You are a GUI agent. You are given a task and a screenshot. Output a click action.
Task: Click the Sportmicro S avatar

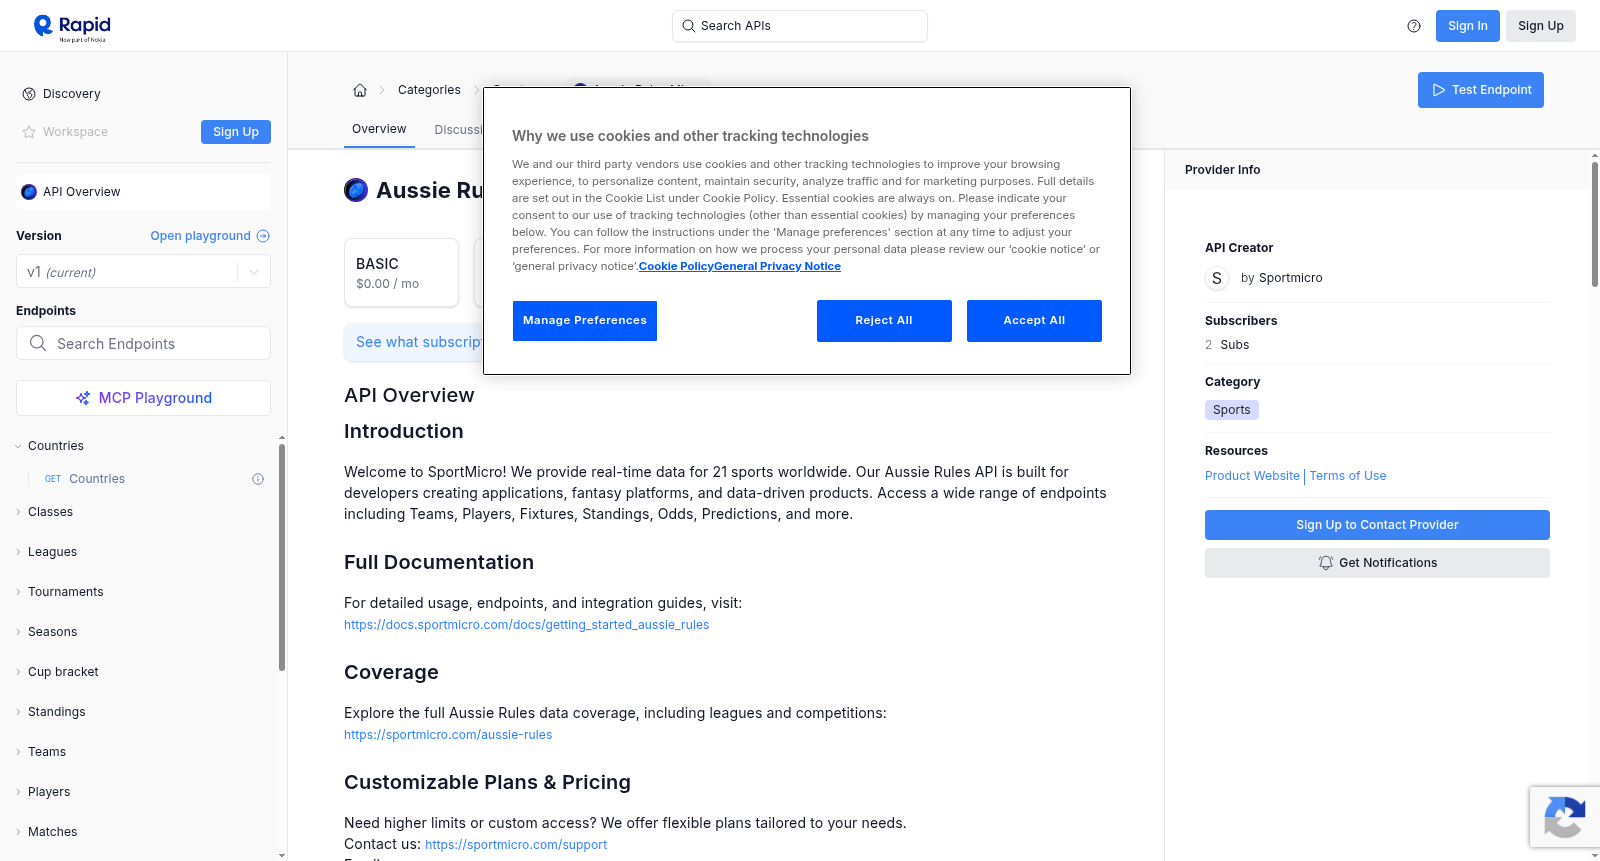coord(1217,278)
